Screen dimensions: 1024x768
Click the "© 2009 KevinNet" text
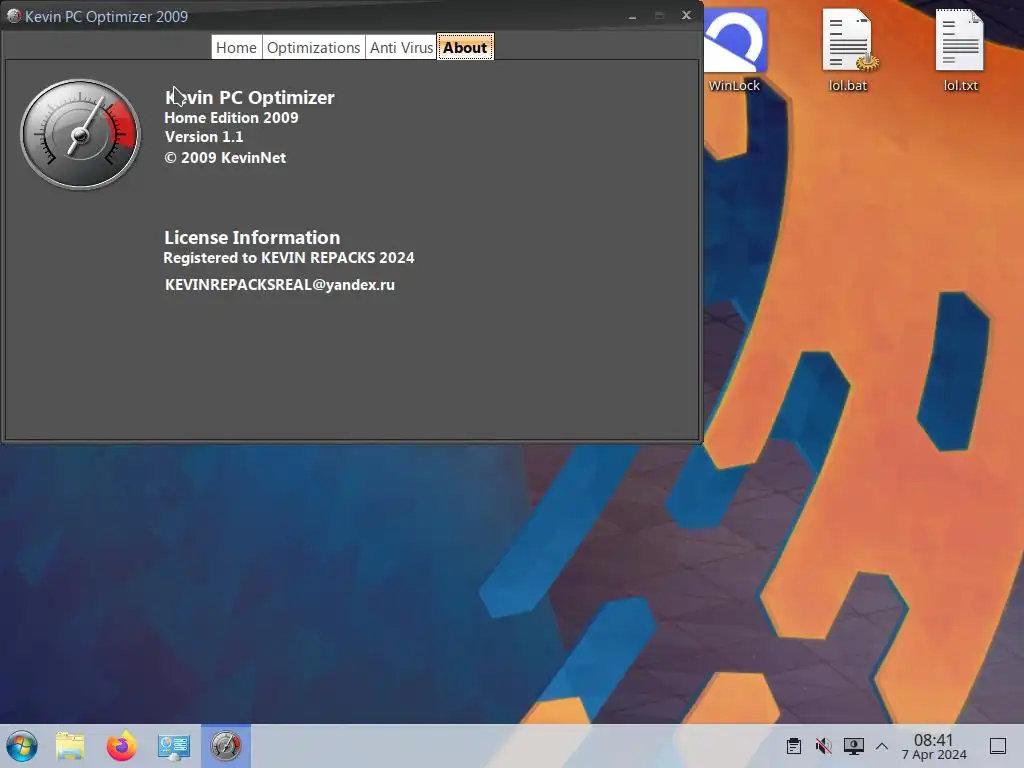click(x=225, y=157)
